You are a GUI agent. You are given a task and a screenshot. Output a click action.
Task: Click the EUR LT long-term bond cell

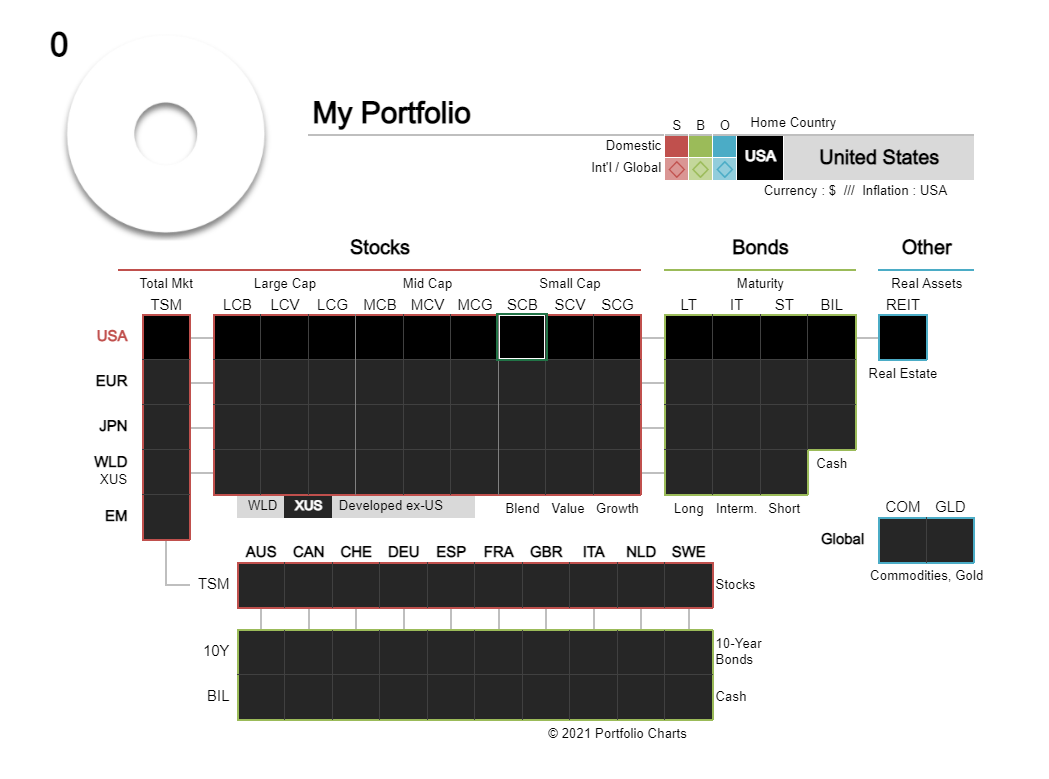[x=689, y=382]
